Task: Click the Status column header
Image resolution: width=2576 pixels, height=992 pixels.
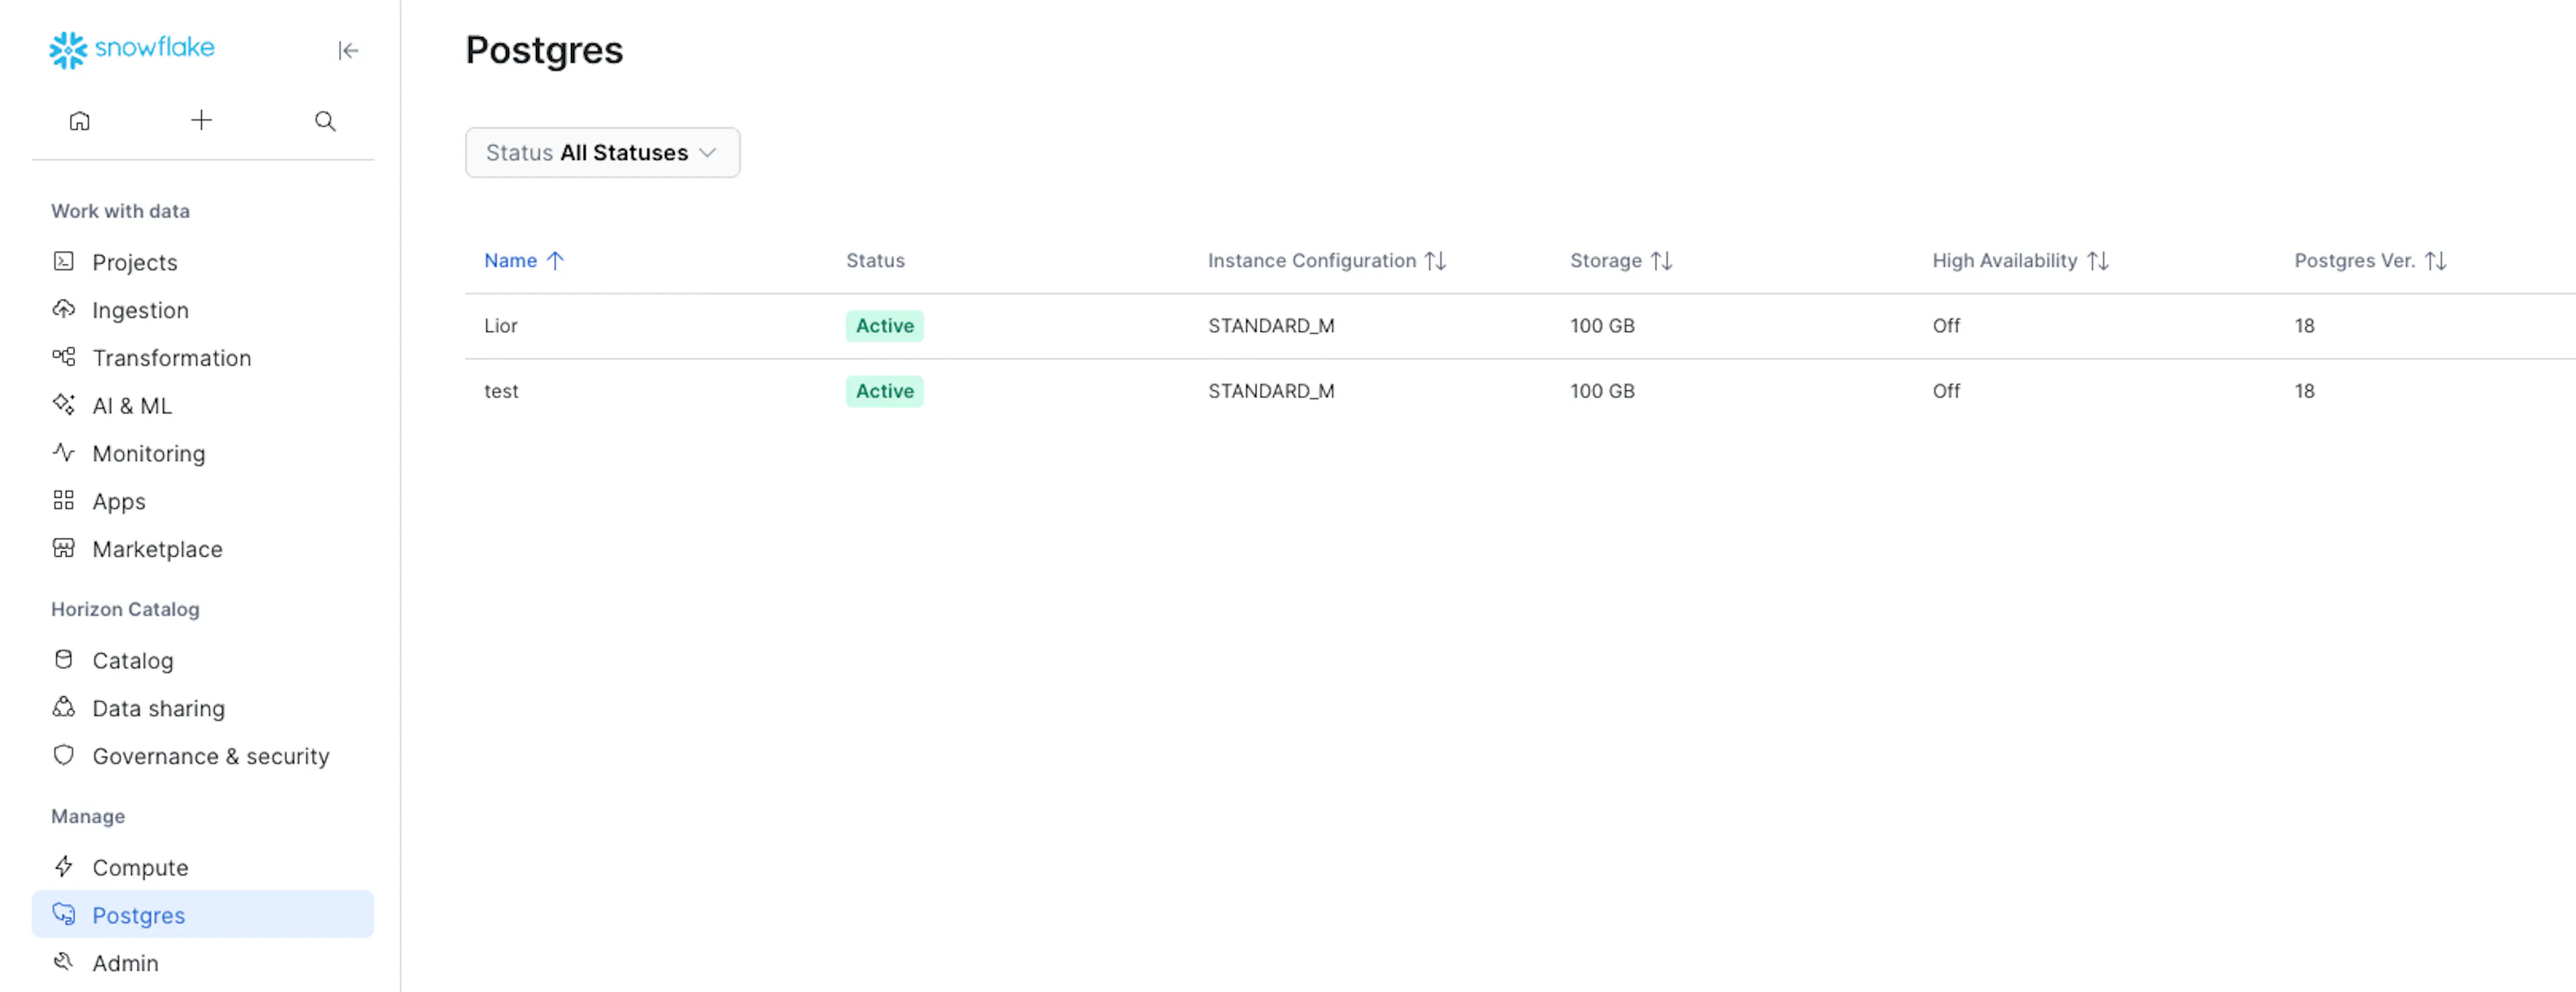Action: tap(875, 260)
